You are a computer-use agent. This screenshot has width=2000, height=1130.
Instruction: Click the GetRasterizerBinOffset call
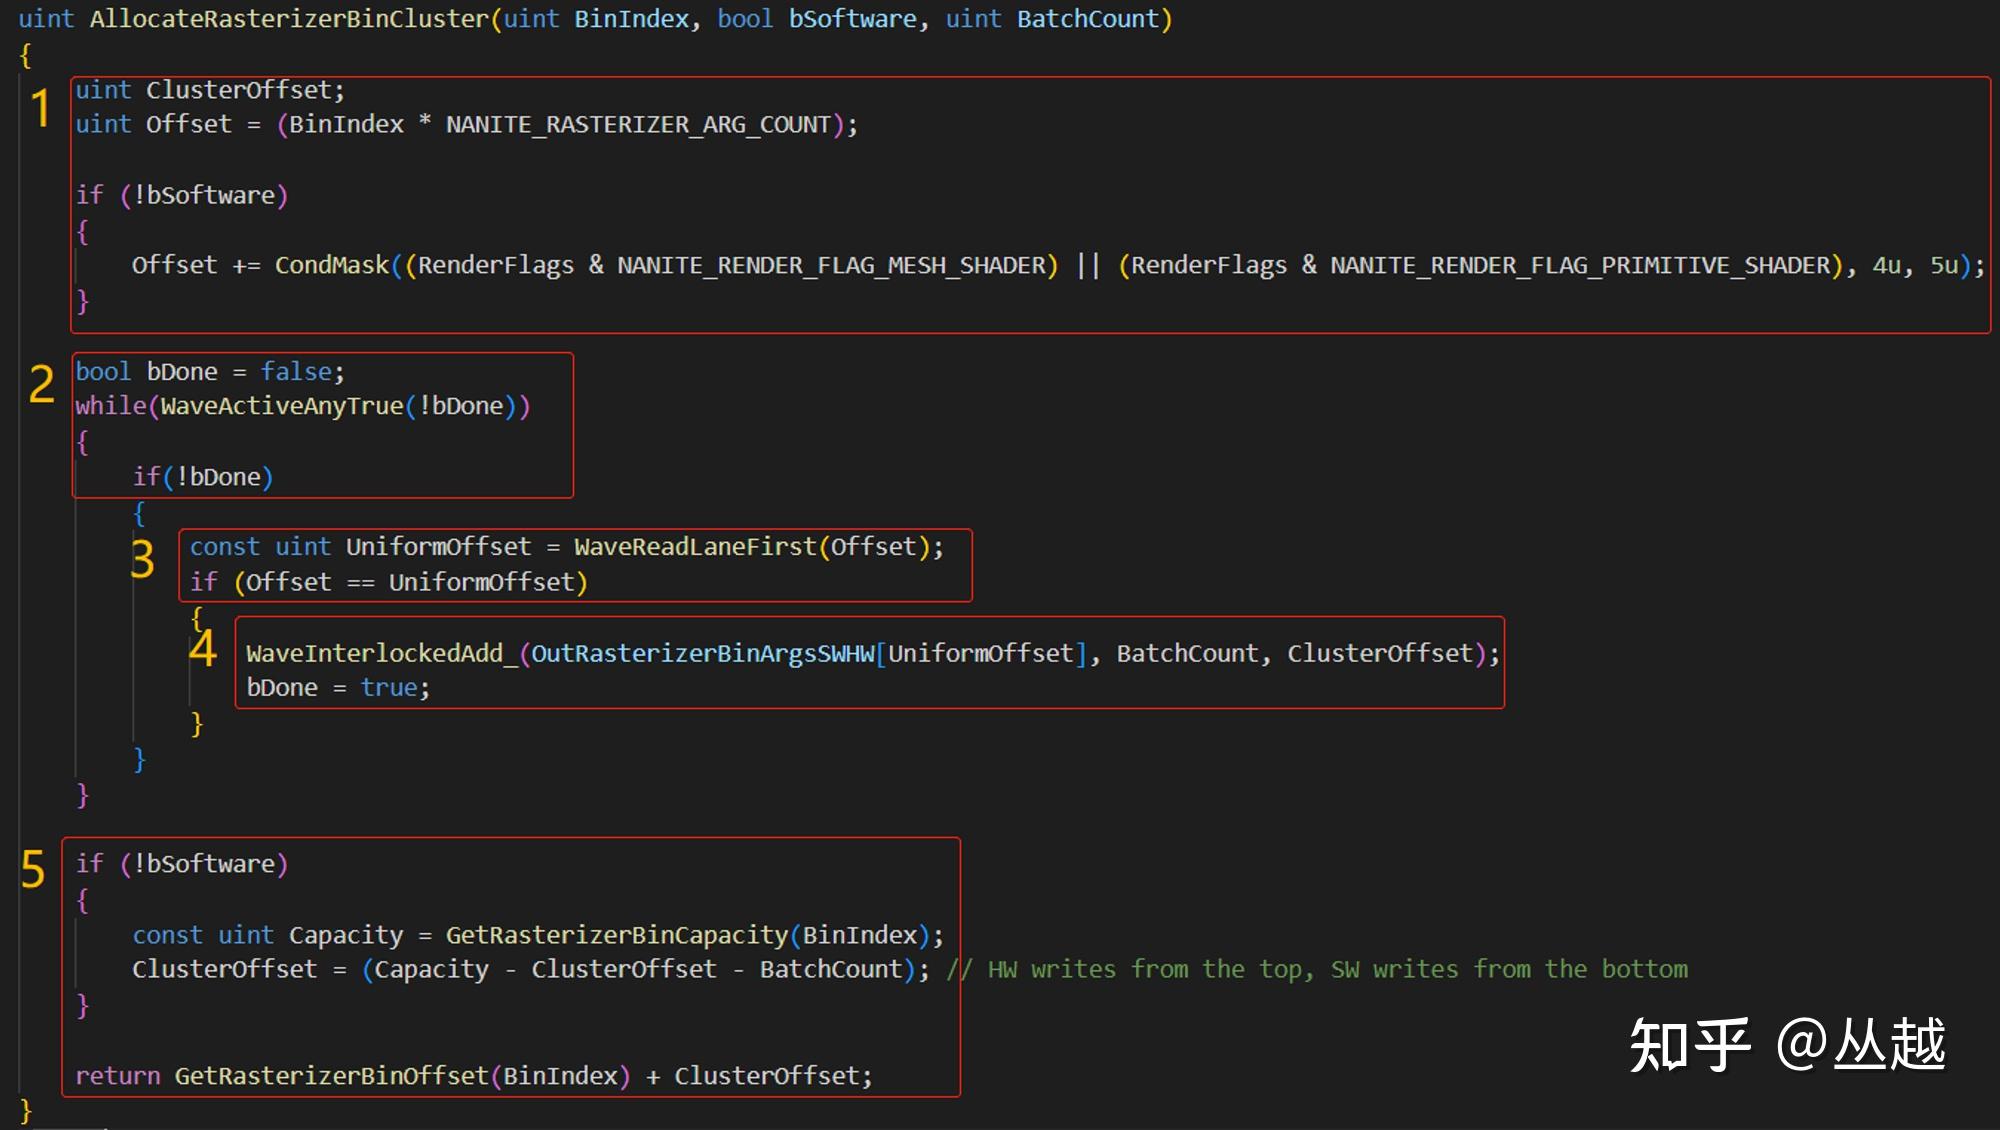tap(331, 1076)
